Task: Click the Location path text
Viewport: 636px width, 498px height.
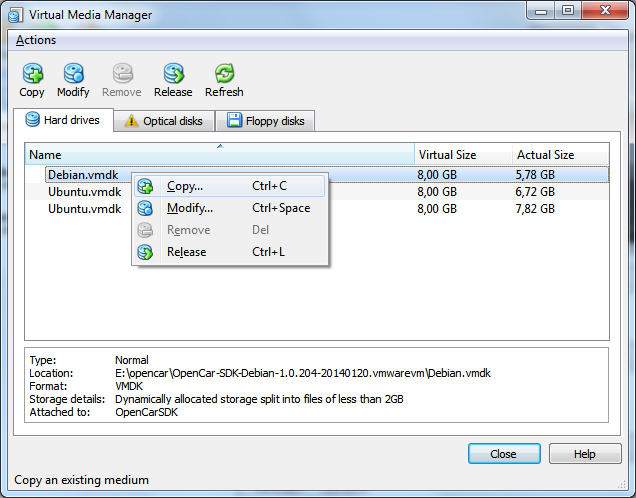Action: coord(303,373)
